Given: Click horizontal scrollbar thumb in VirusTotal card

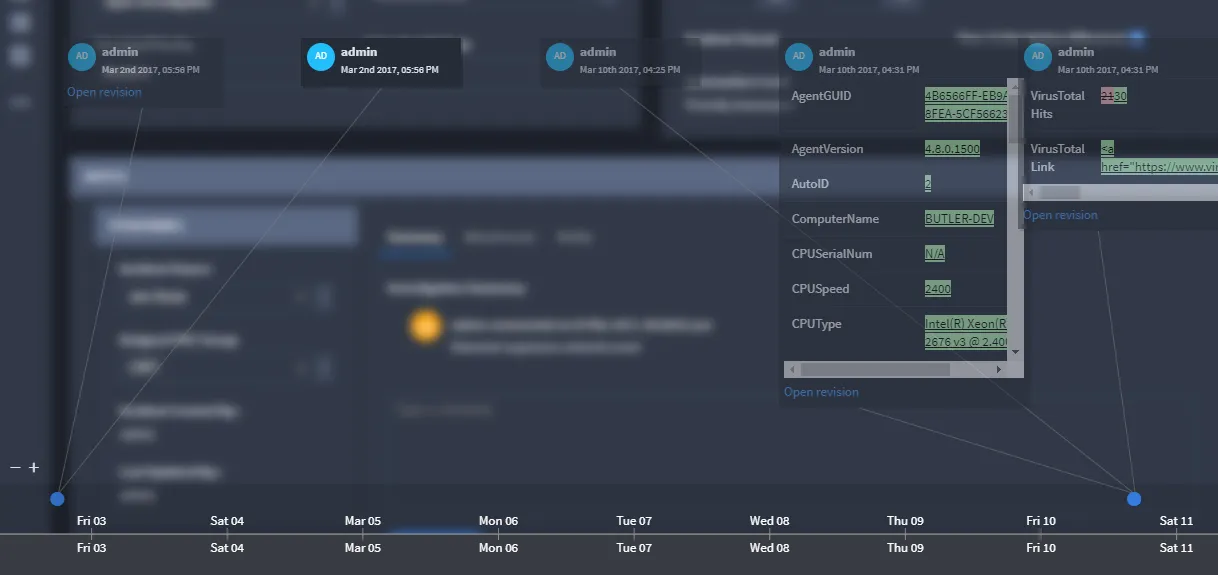Looking at the screenshot, I should coord(1060,192).
